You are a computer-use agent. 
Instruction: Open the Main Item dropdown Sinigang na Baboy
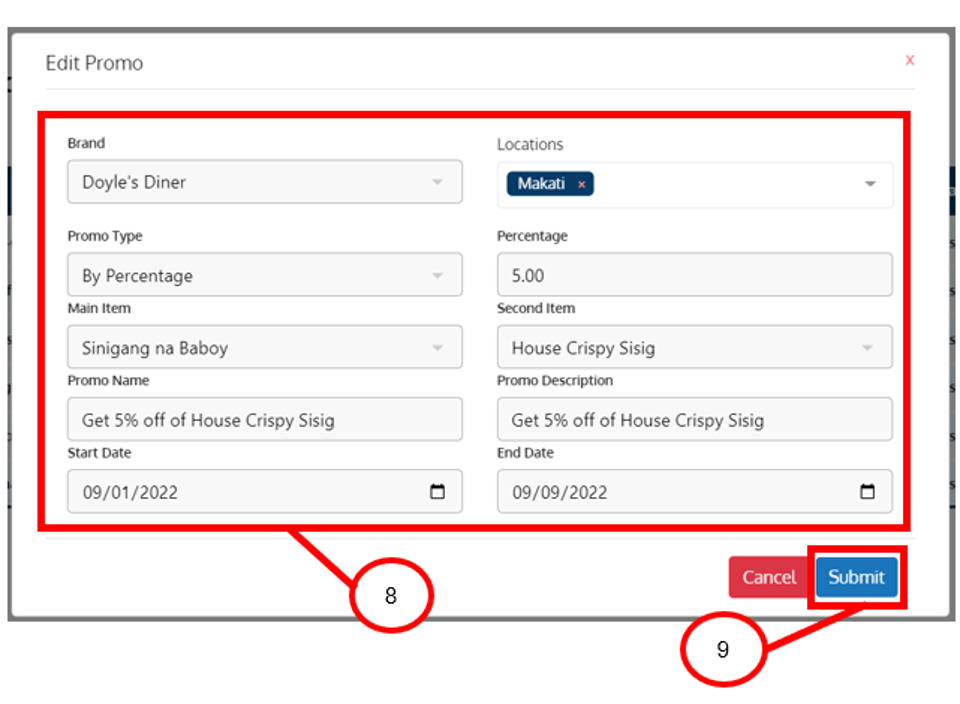tap(264, 347)
